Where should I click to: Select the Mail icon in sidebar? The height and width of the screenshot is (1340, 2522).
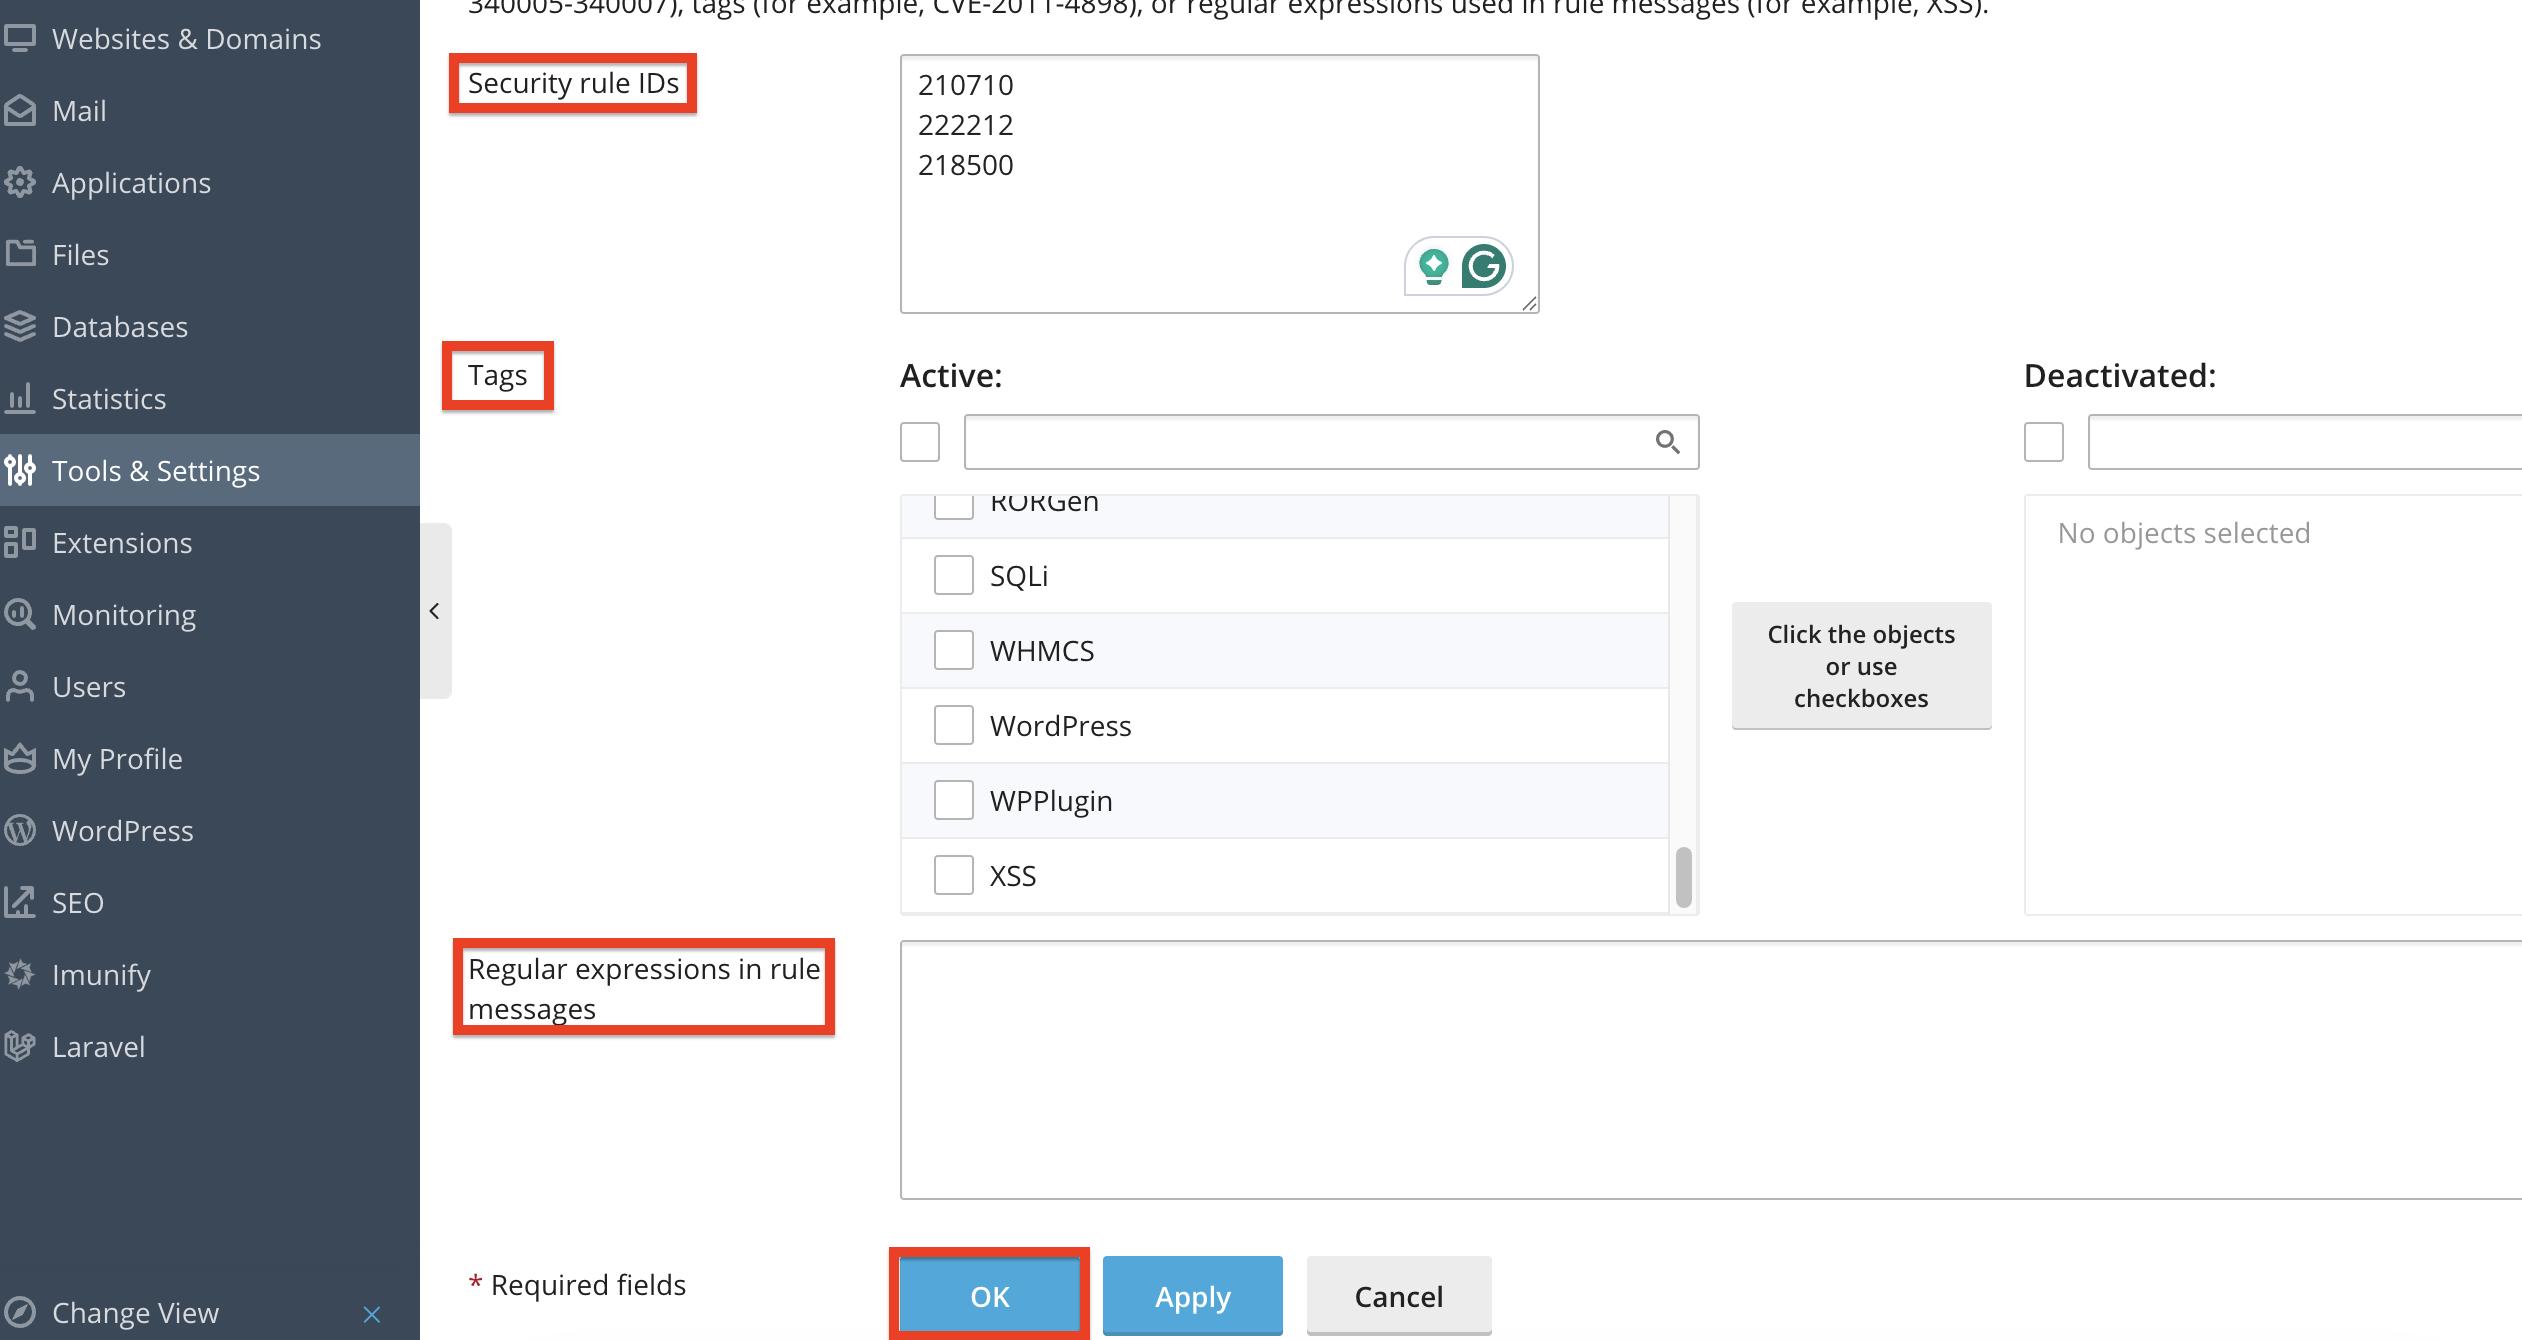point(21,110)
